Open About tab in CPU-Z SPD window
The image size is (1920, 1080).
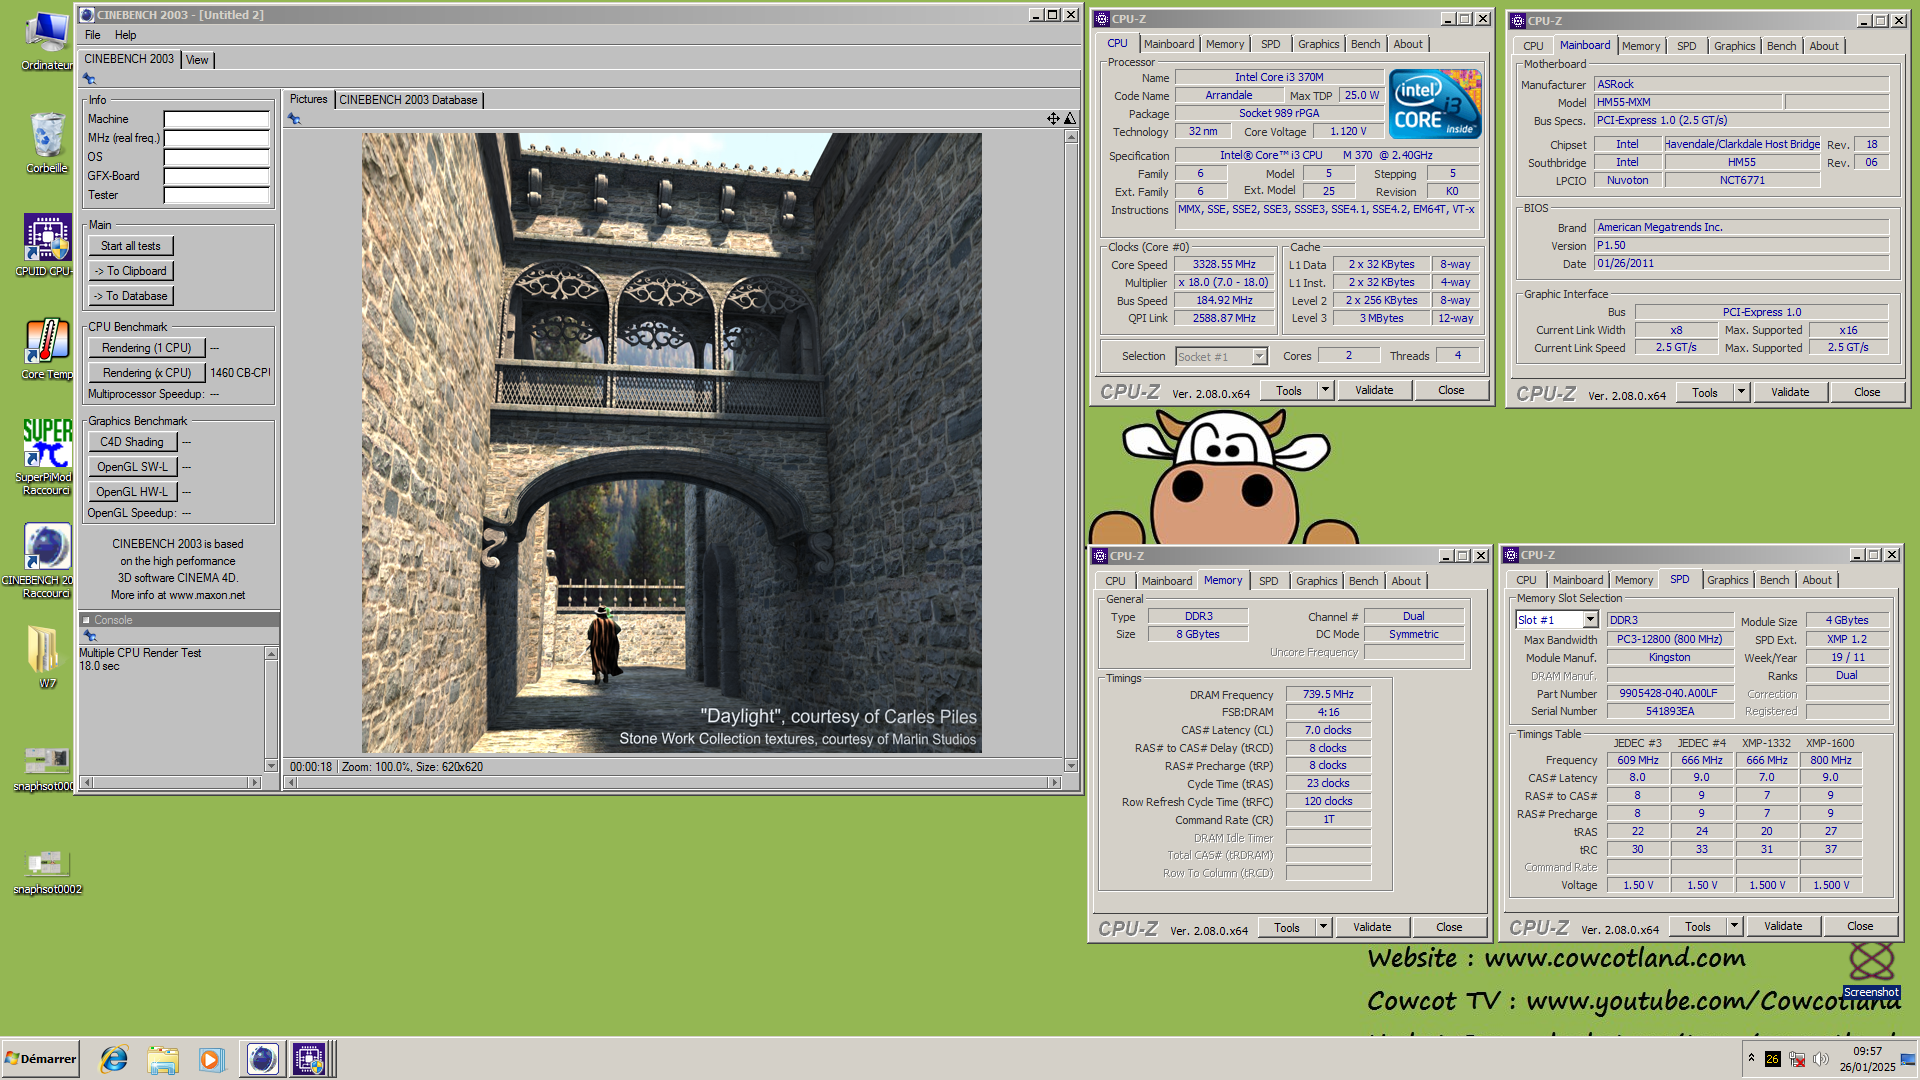[x=1817, y=580]
